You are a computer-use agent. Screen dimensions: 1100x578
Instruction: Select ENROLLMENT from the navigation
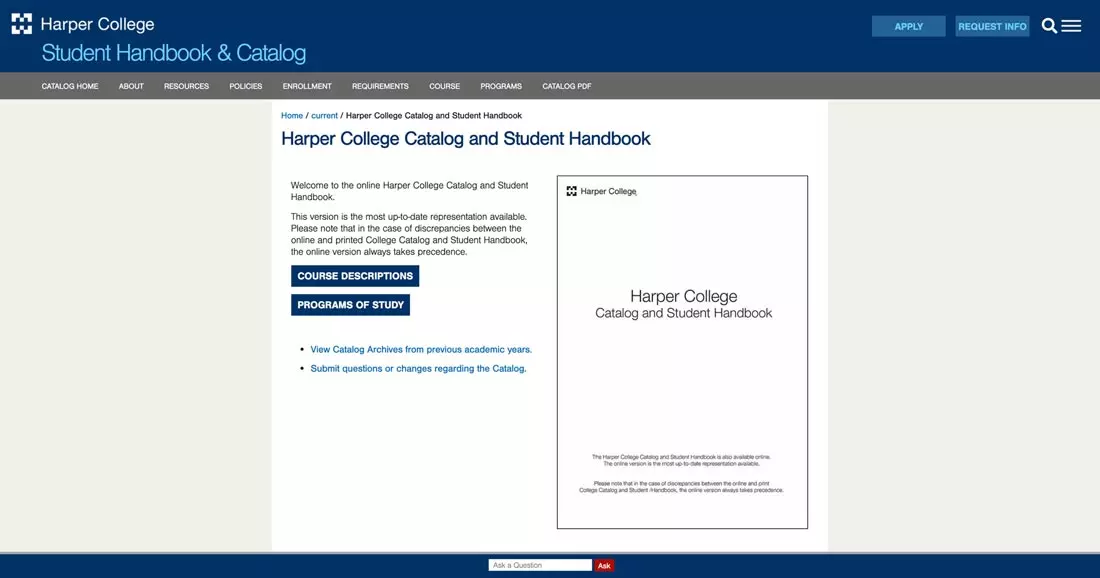point(306,86)
